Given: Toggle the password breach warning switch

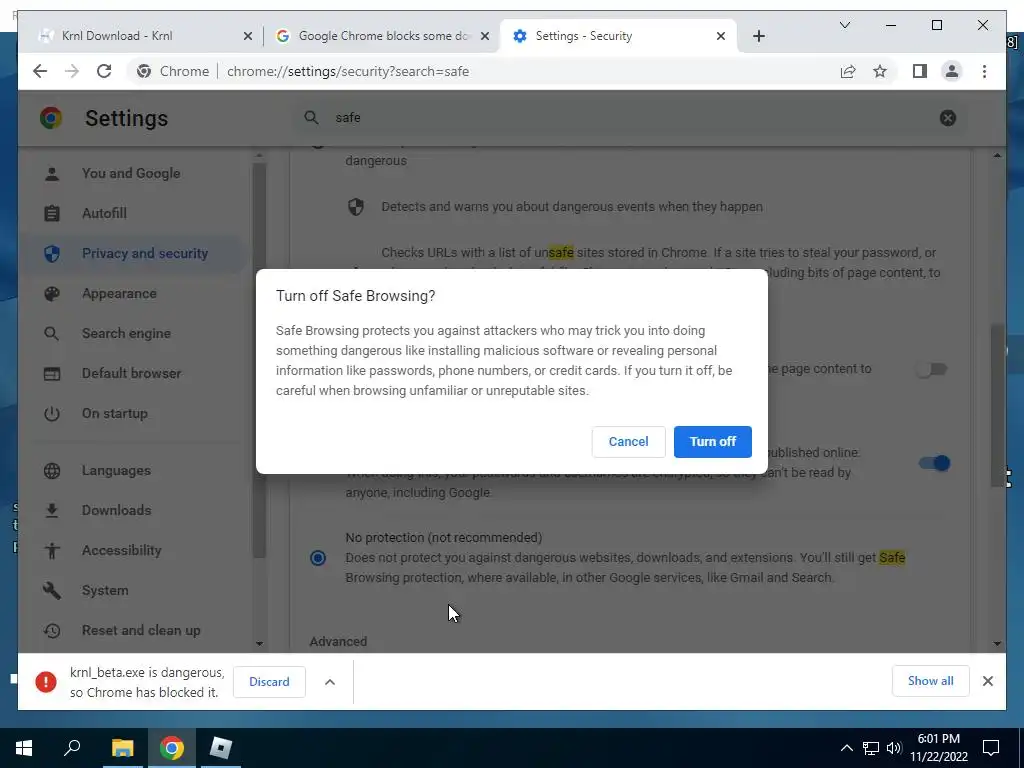Looking at the screenshot, I should [x=934, y=463].
